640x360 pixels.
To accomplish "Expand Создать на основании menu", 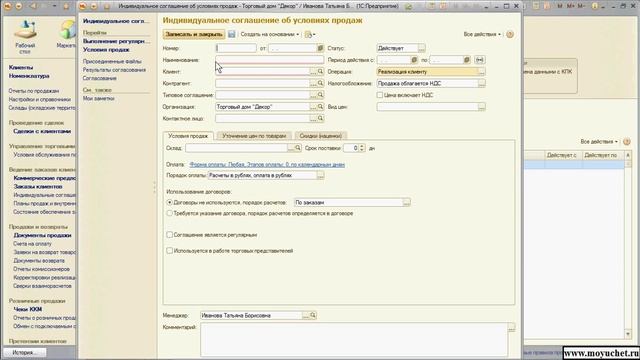I will [x=269, y=34].
